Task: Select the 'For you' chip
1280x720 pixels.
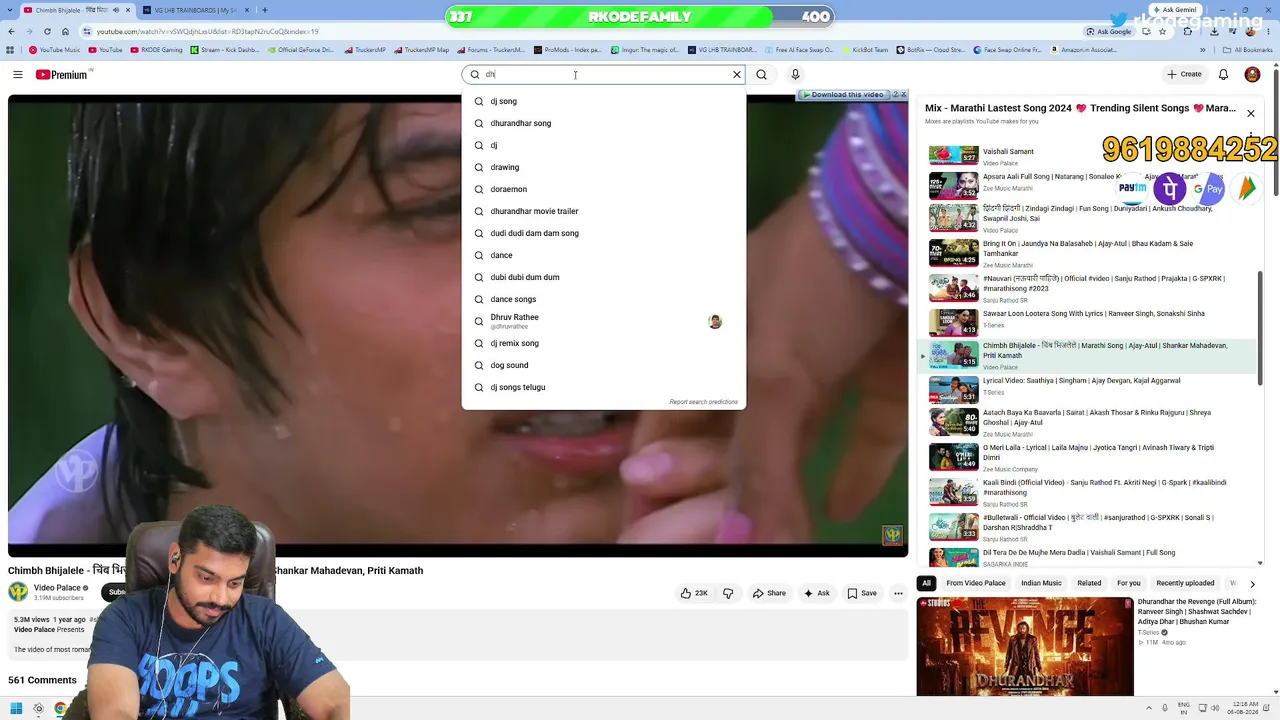Action: click(x=1128, y=583)
